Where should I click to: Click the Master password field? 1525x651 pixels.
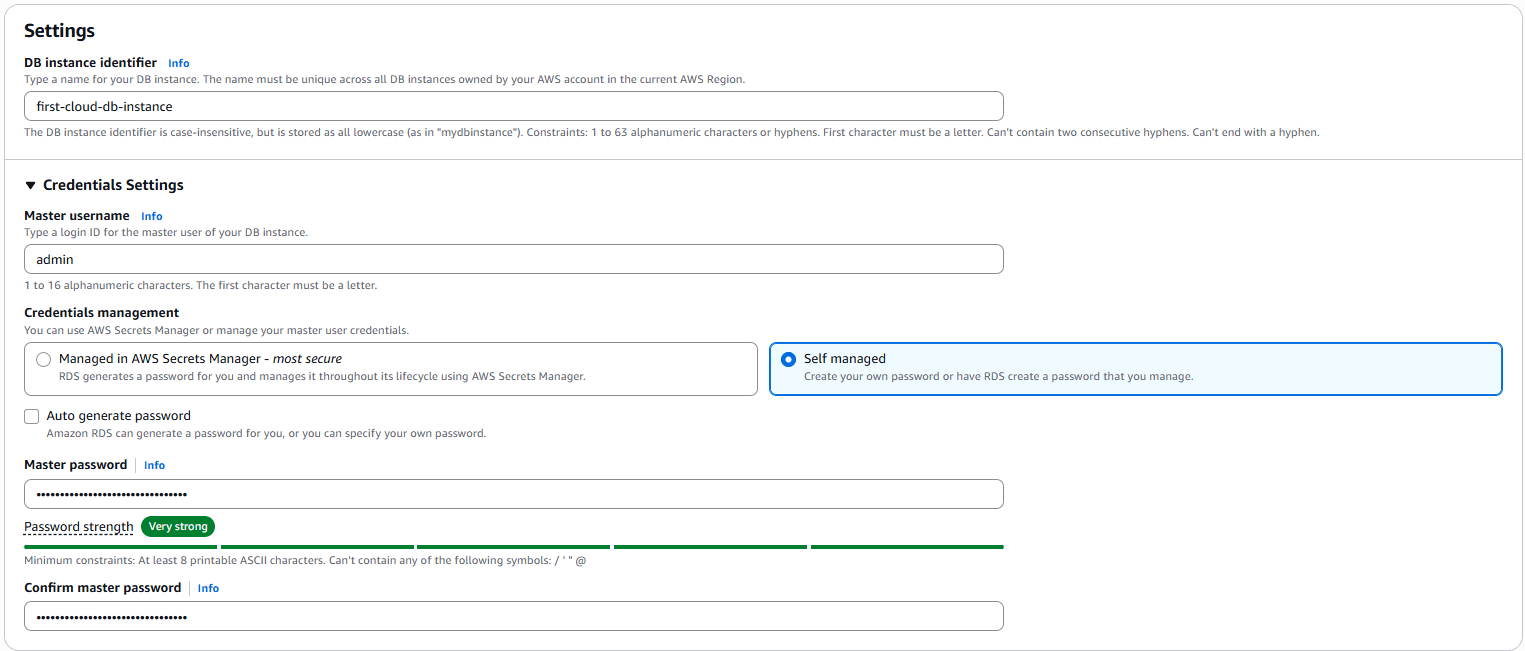513,493
